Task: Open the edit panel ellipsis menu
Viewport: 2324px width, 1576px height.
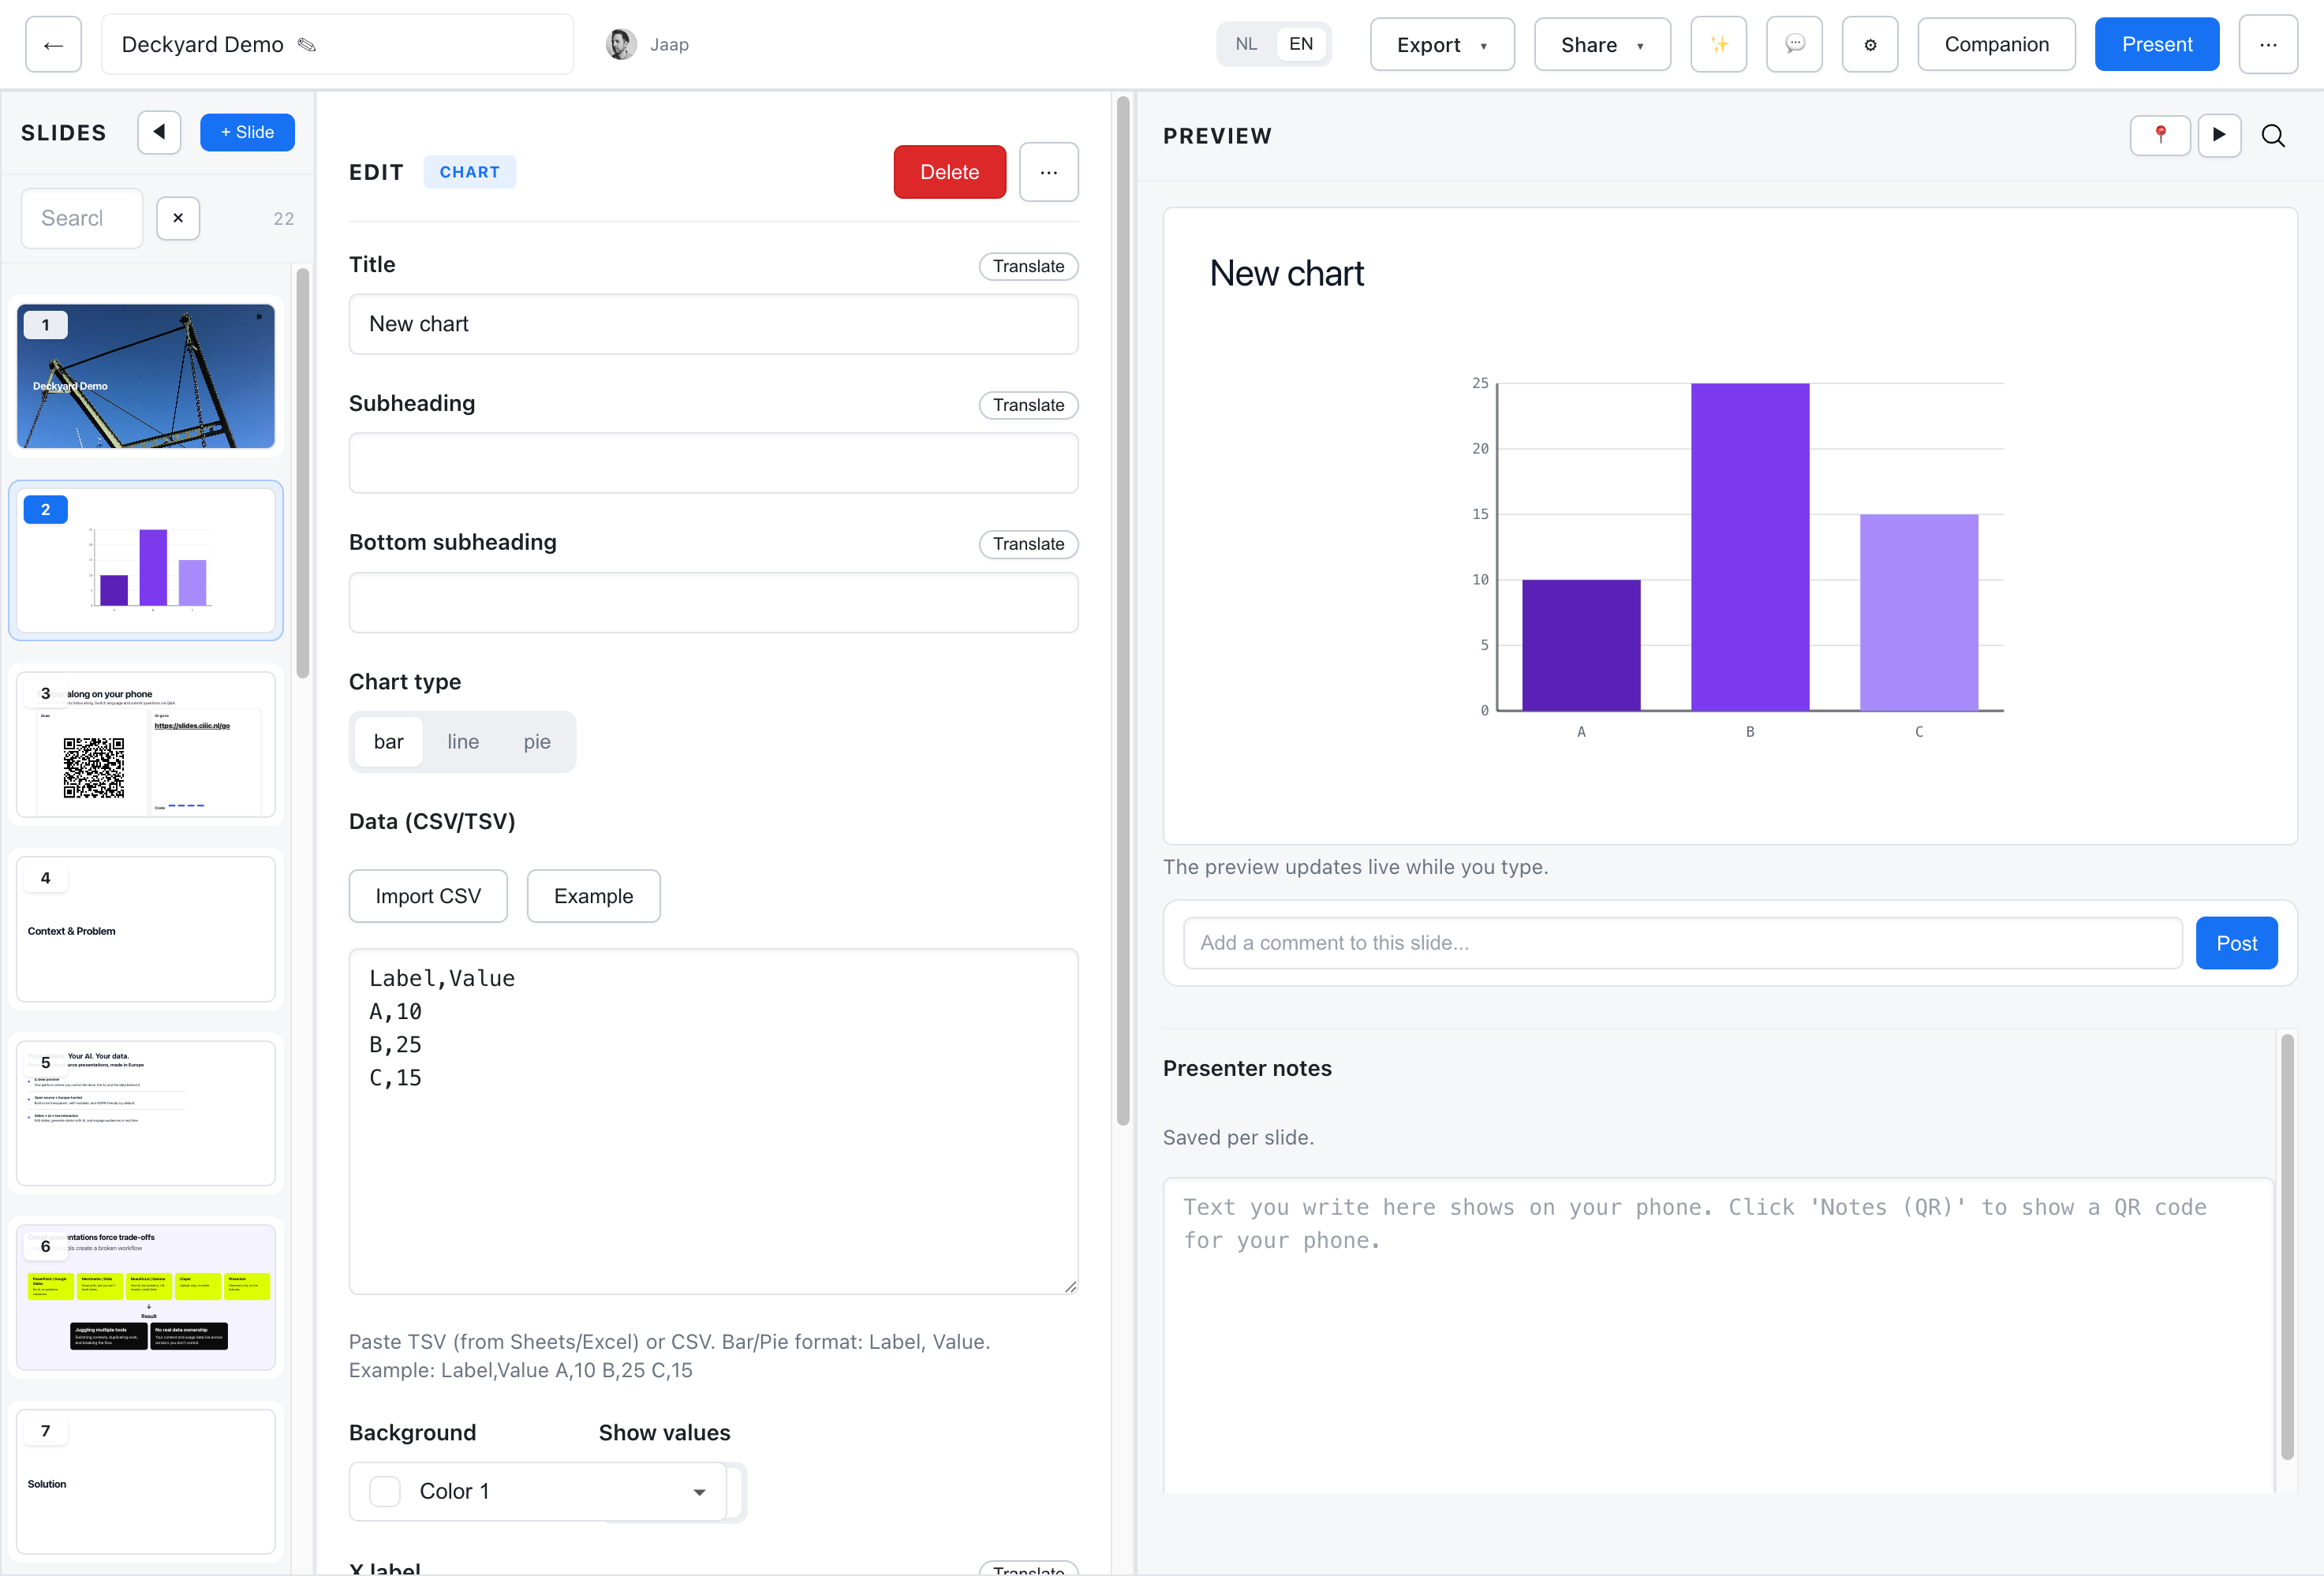Action: click(1048, 172)
